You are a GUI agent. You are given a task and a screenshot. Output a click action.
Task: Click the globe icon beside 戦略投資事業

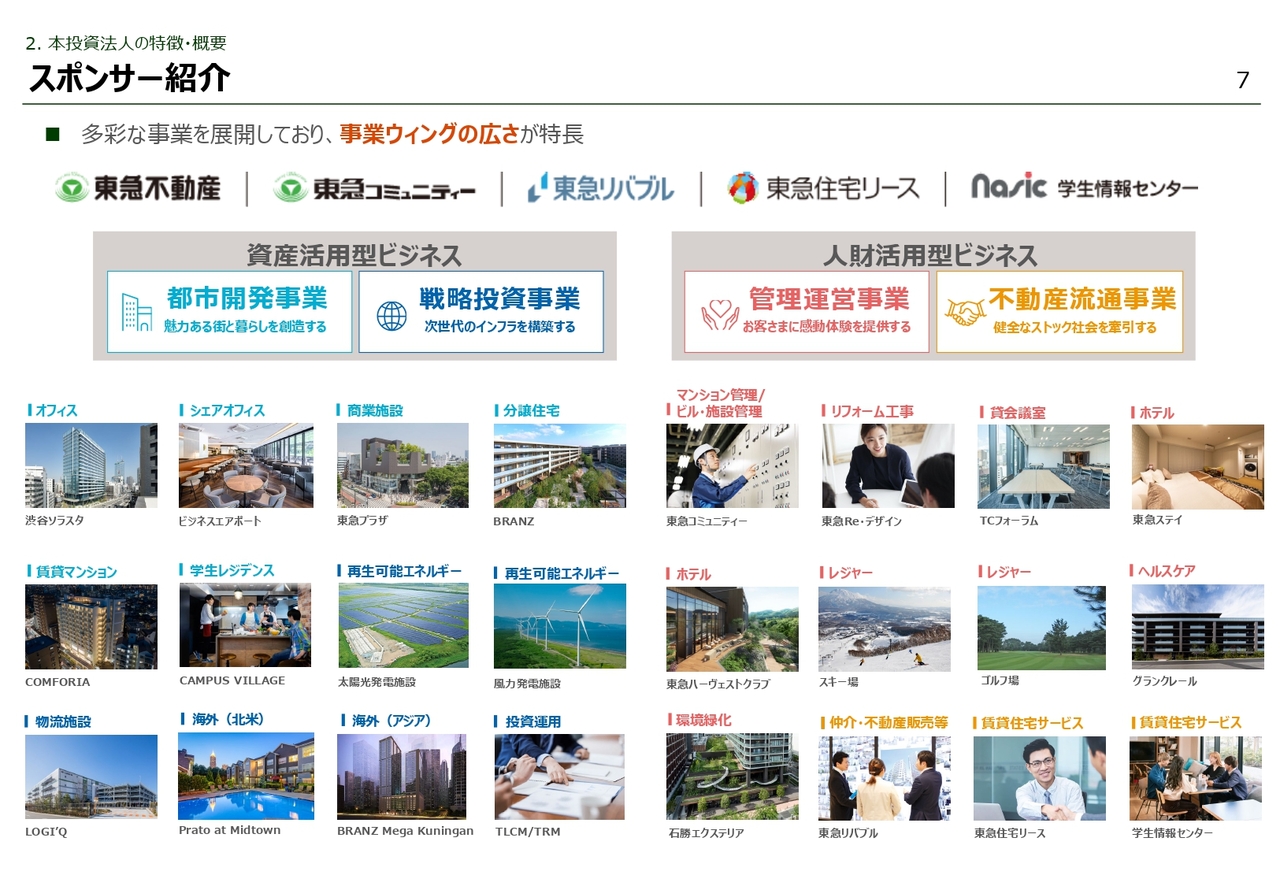(x=392, y=316)
